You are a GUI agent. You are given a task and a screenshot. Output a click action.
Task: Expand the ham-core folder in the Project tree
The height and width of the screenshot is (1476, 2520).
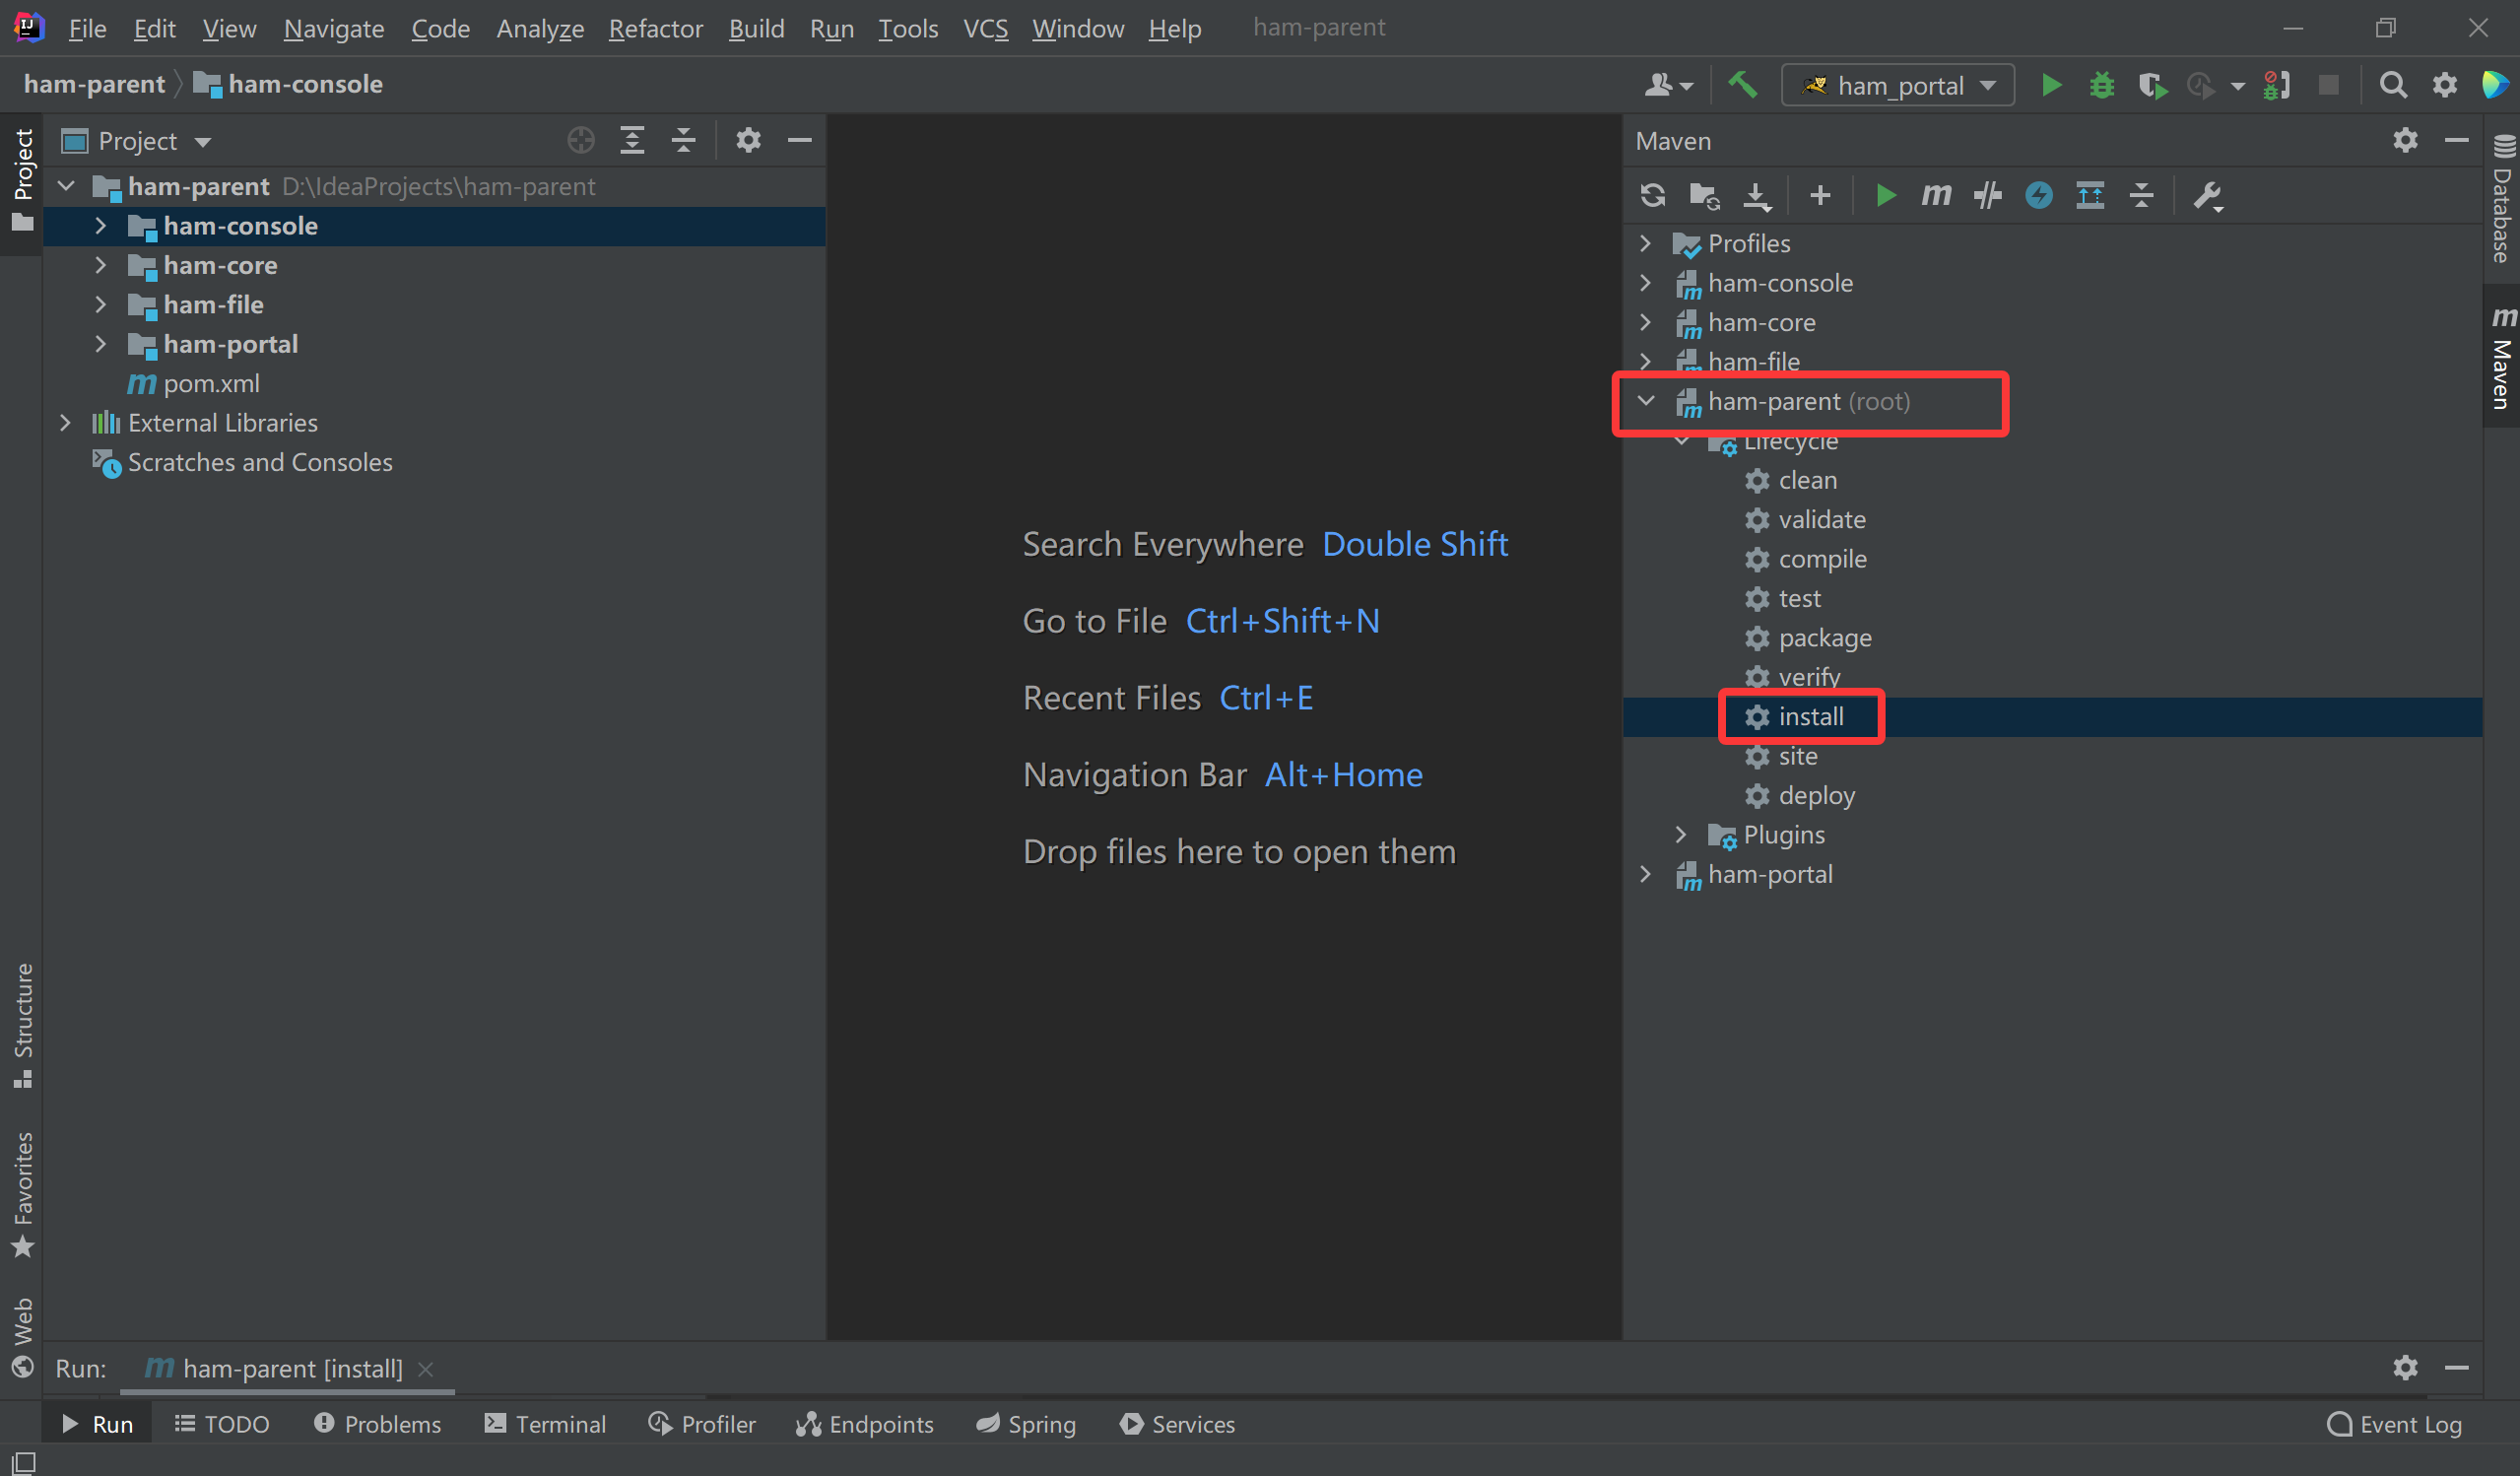pos(101,265)
